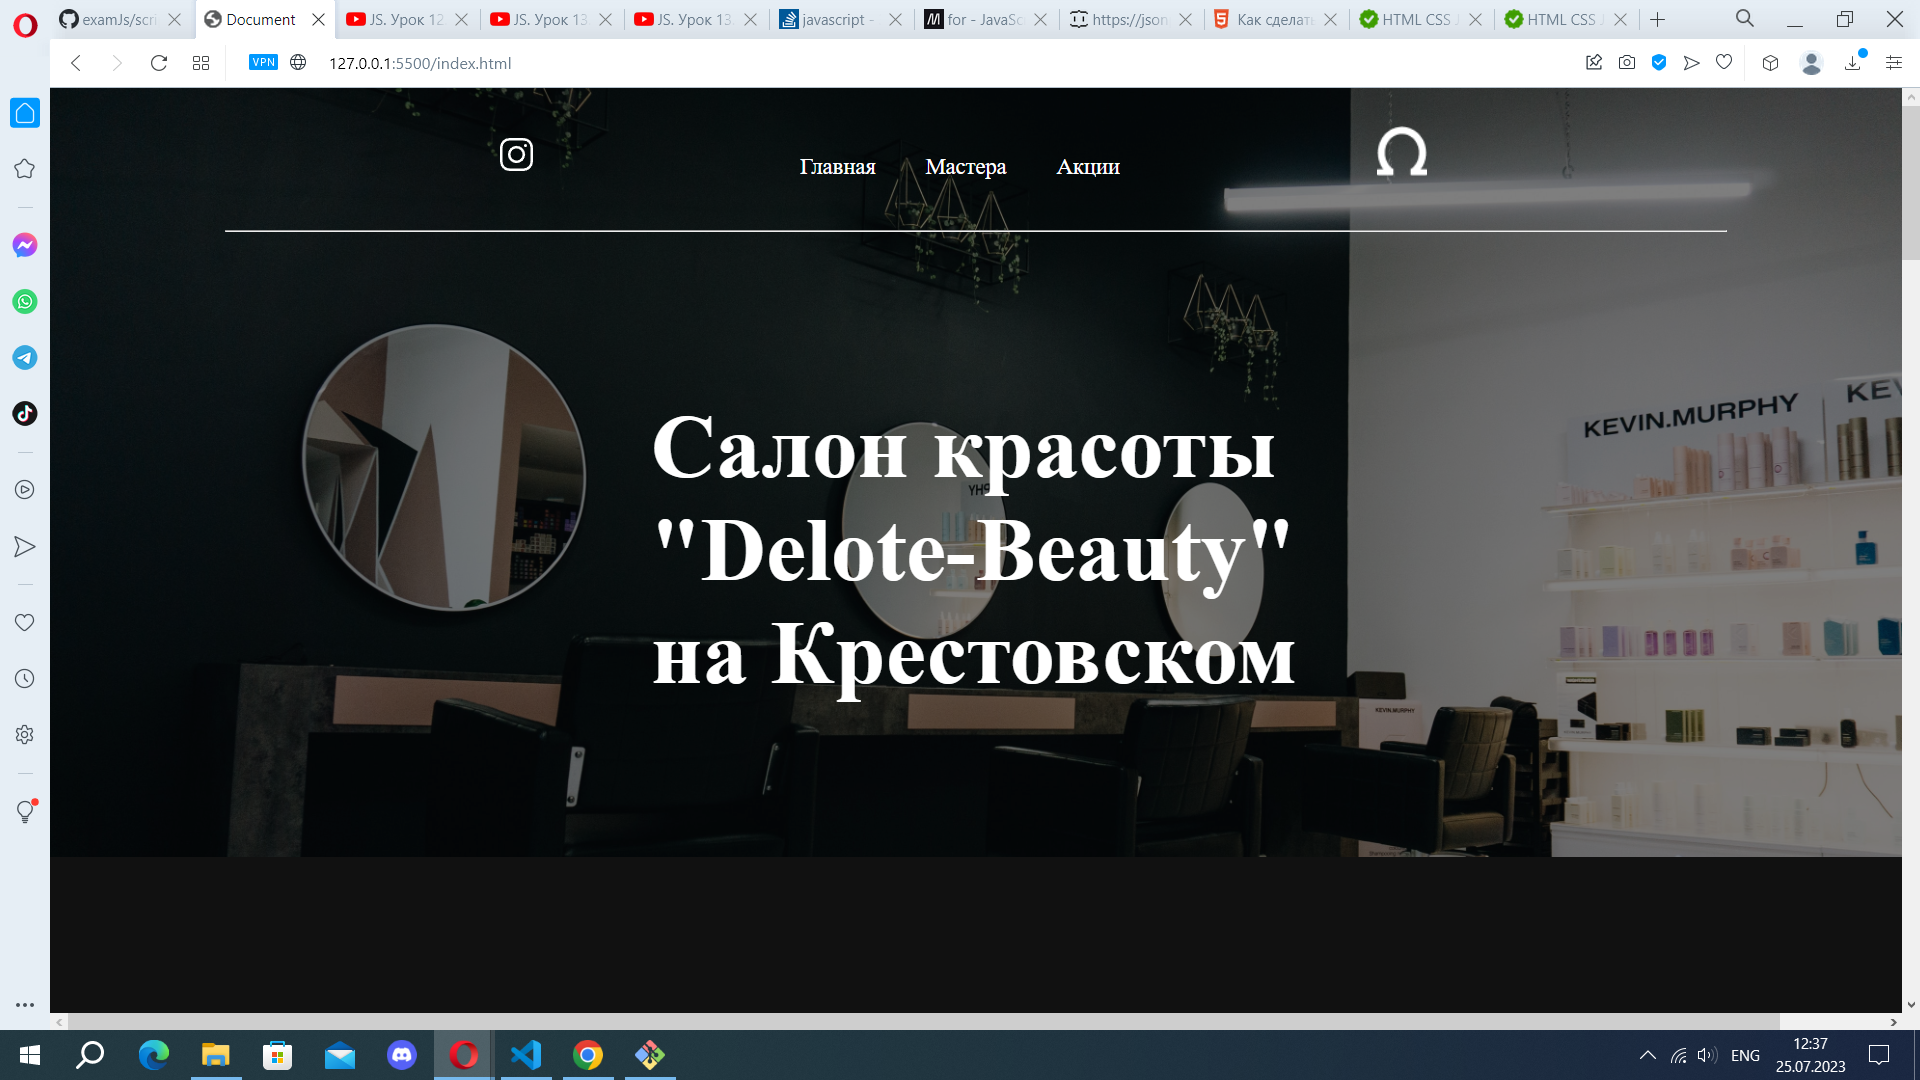
Task: Open Telegram in Opera sidebar
Action: (x=25, y=357)
